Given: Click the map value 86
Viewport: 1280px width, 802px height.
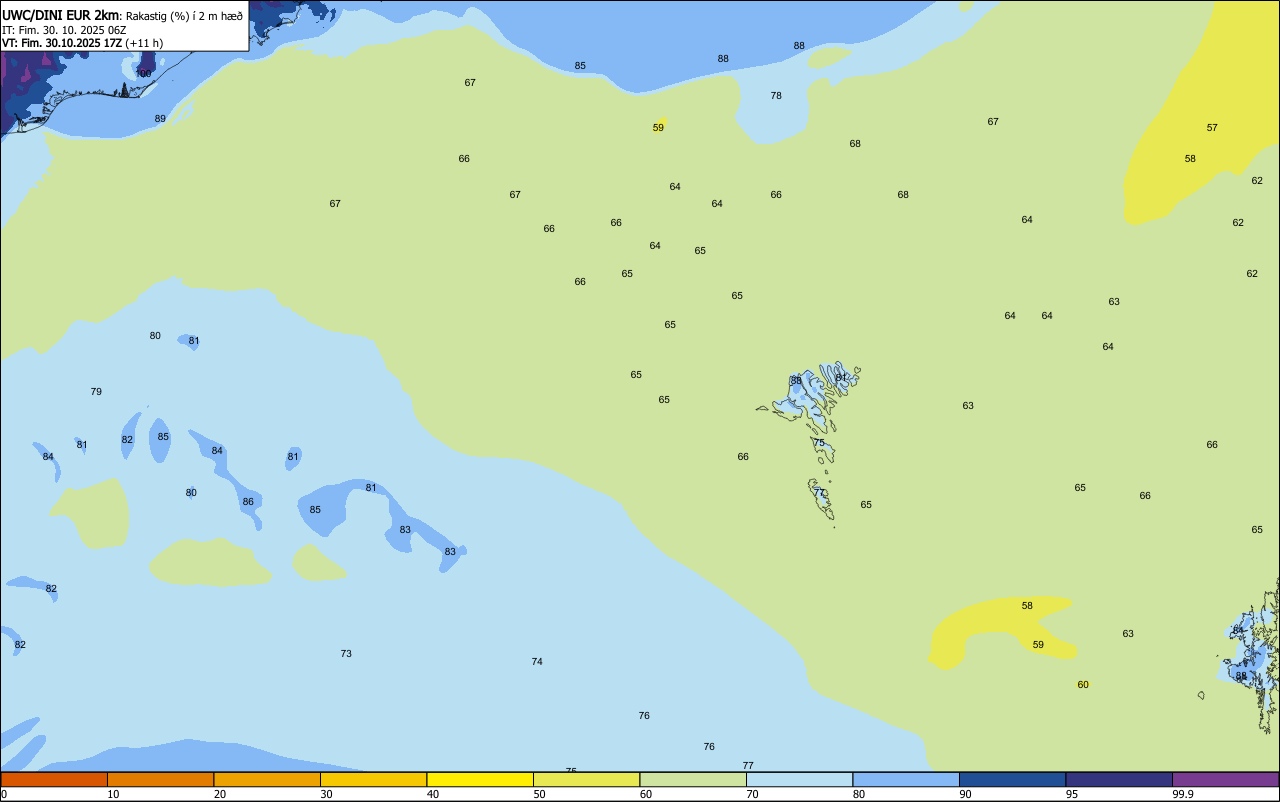Looking at the screenshot, I should (248, 502).
